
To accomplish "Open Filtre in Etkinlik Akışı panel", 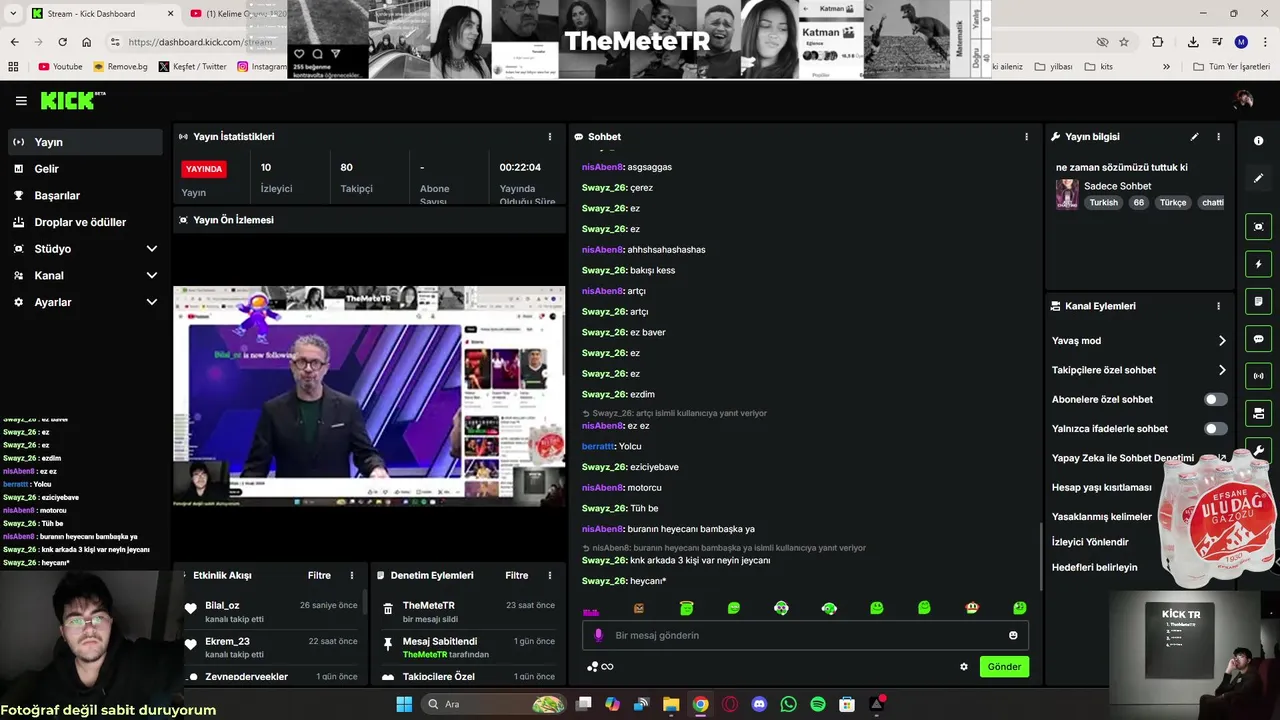I will point(319,576).
